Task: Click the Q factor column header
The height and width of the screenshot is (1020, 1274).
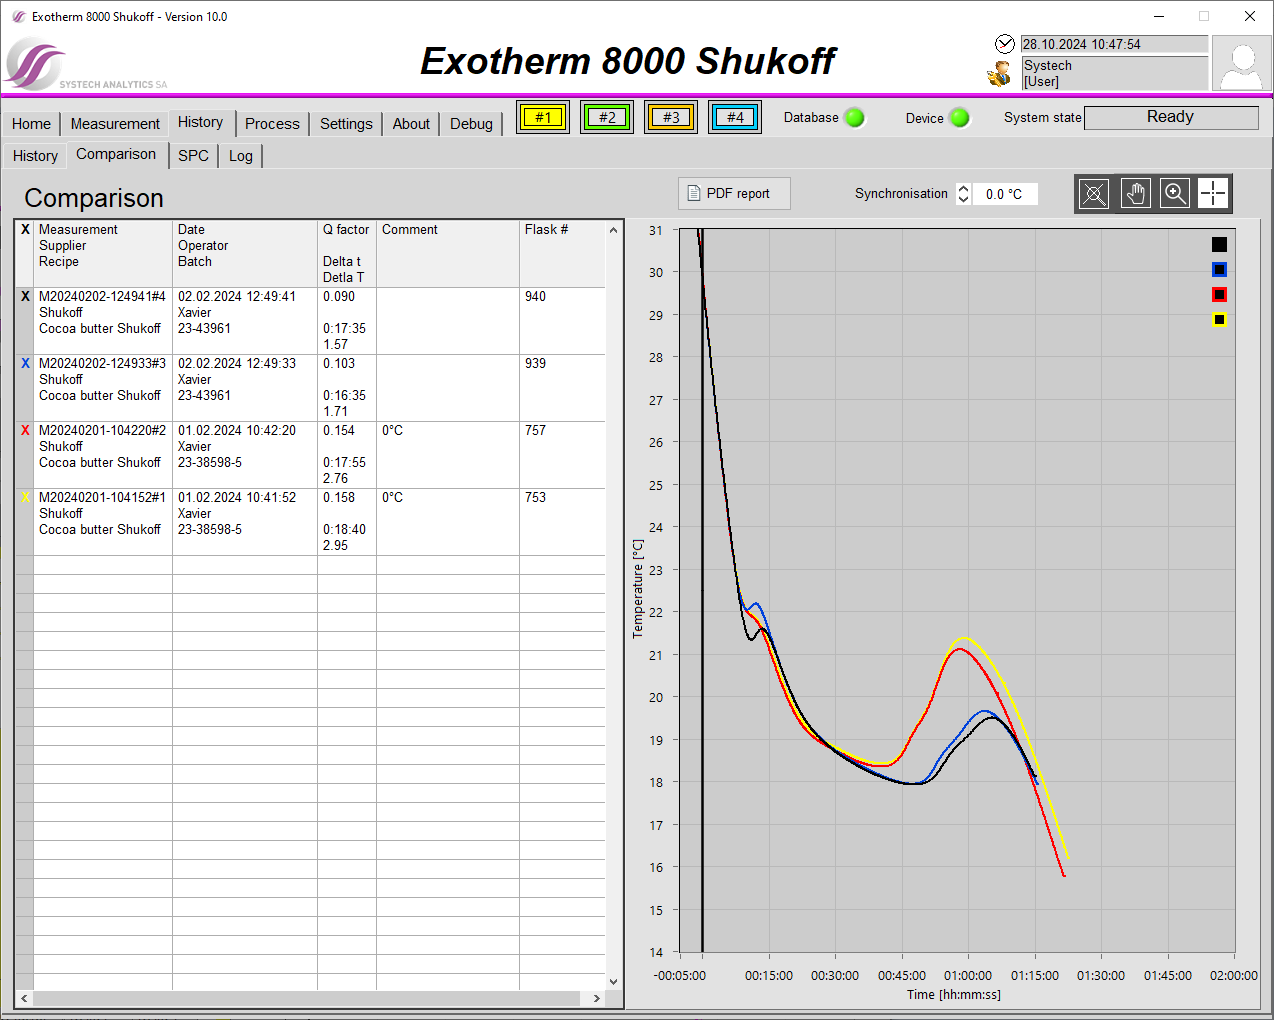Action: pyautogui.click(x=347, y=254)
